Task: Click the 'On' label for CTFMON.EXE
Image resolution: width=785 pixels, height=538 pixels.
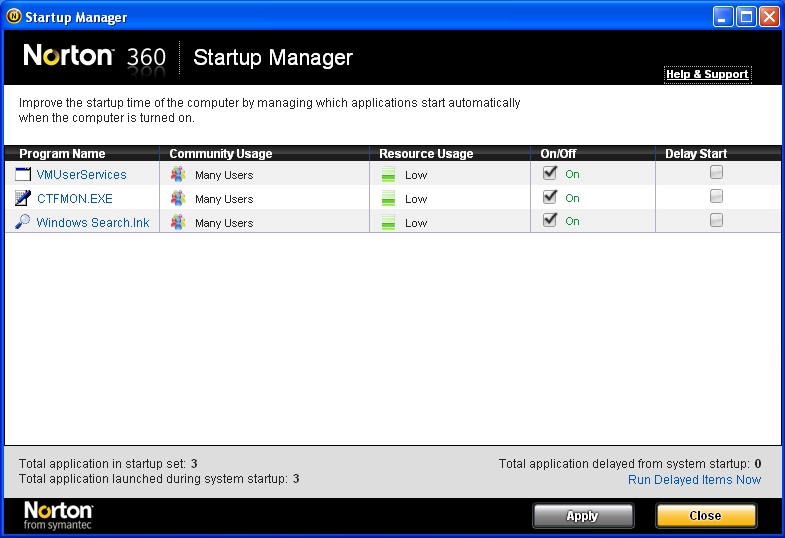Action: pos(572,198)
